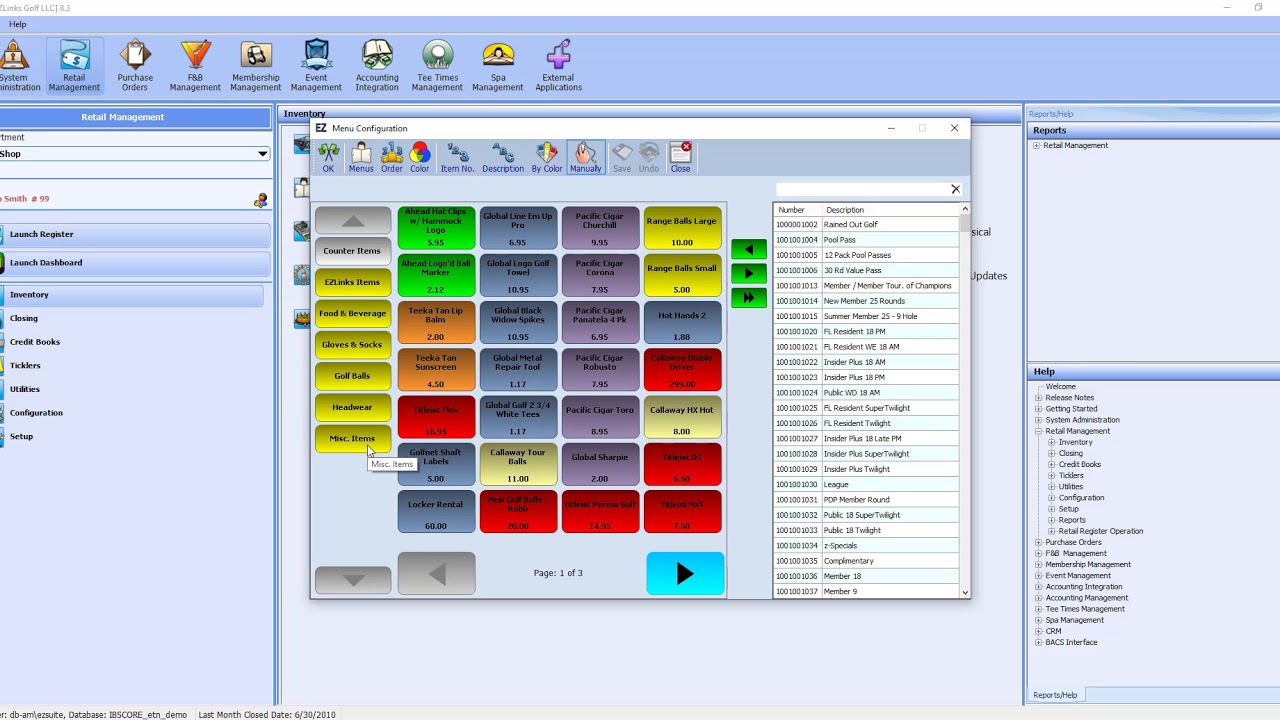This screenshot has width=1280, height=720.
Task: Click Launch Dashboard button
Action: pos(134,263)
